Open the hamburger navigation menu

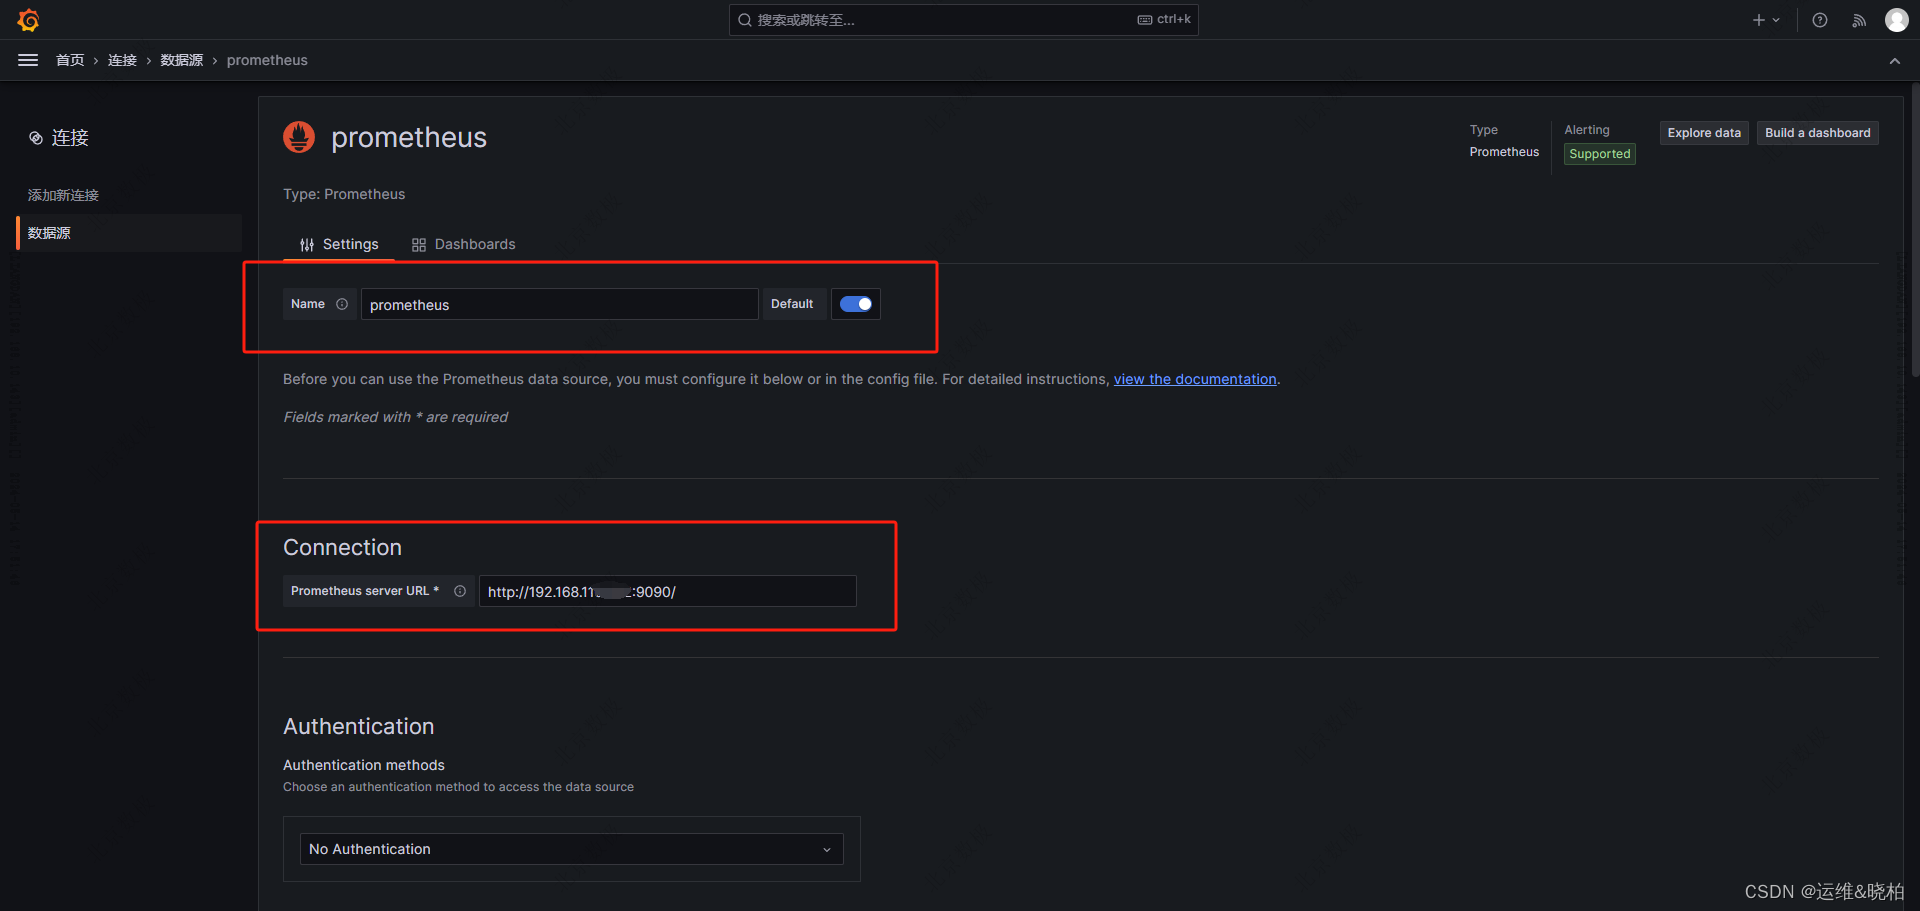click(x=28, y=60)
